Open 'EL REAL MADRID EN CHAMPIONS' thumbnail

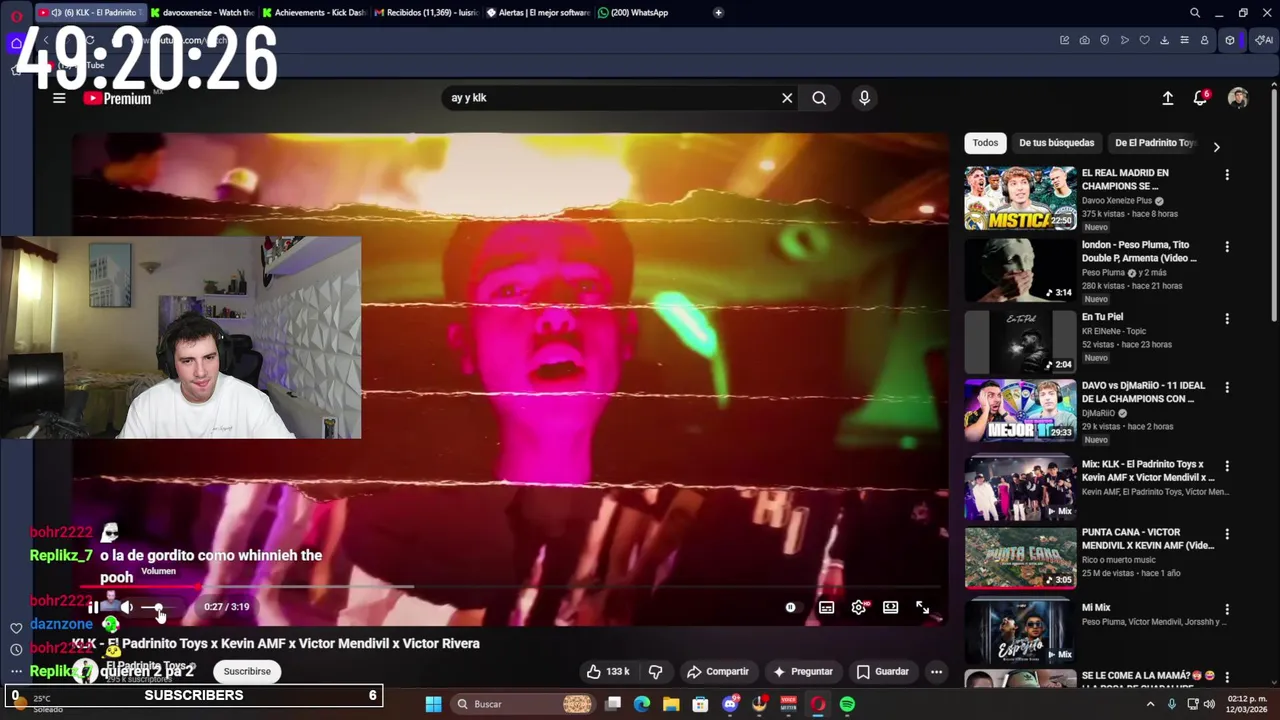(1020, 198)
